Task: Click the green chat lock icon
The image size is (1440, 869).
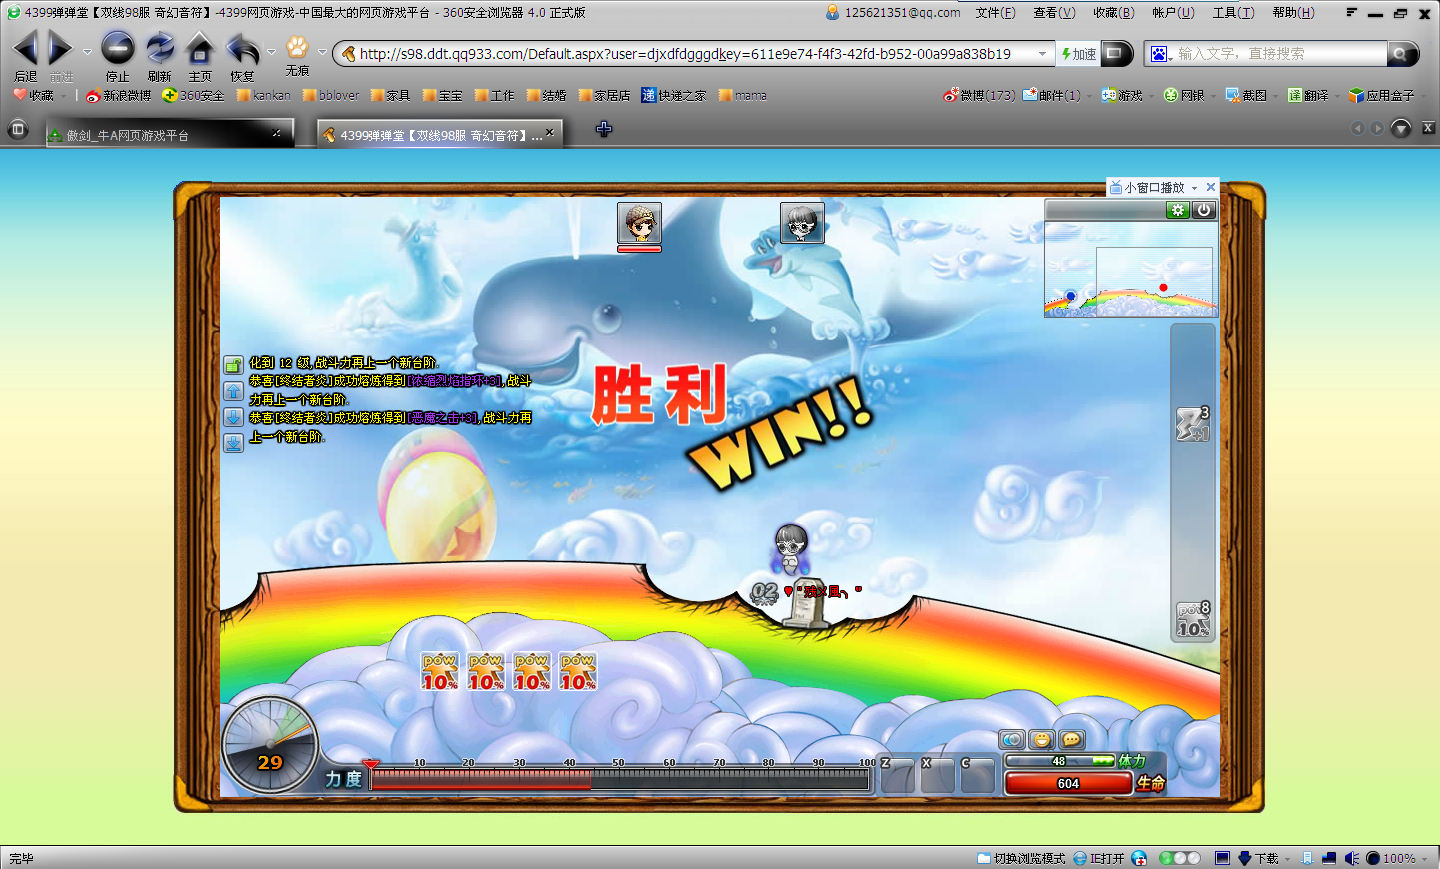Action: (x=233, y=365)
